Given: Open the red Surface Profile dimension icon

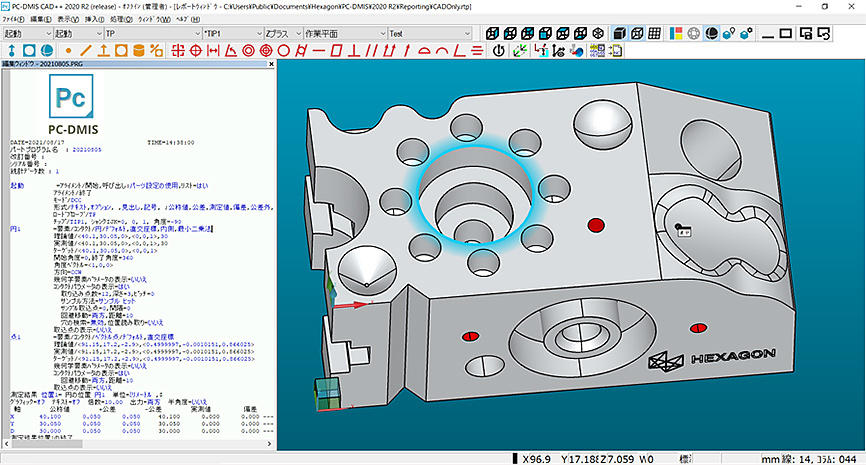Looking at the screenshot, I should coord(425,51).
